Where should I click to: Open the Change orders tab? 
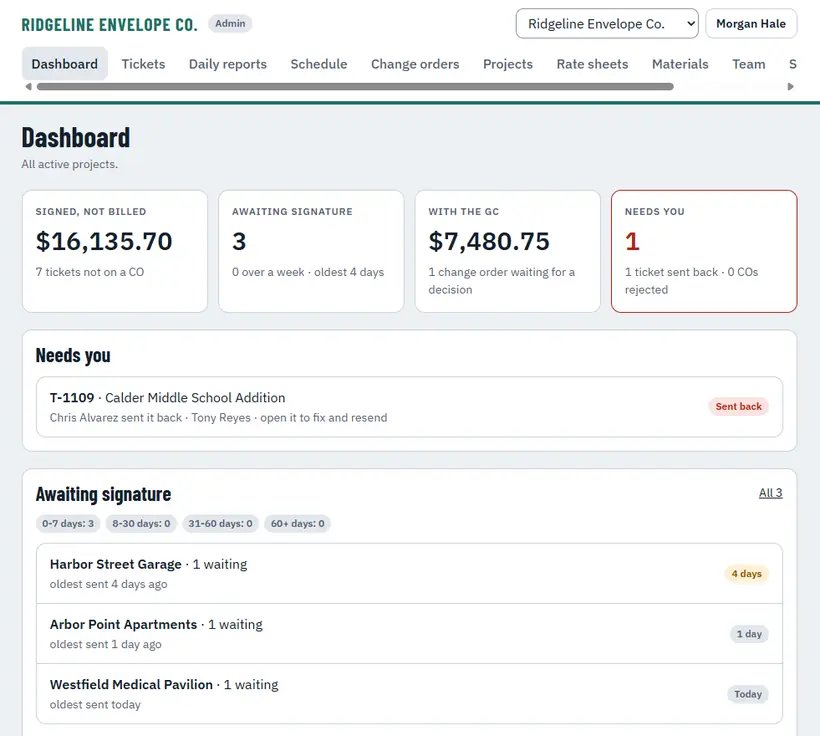coord(415,64)
